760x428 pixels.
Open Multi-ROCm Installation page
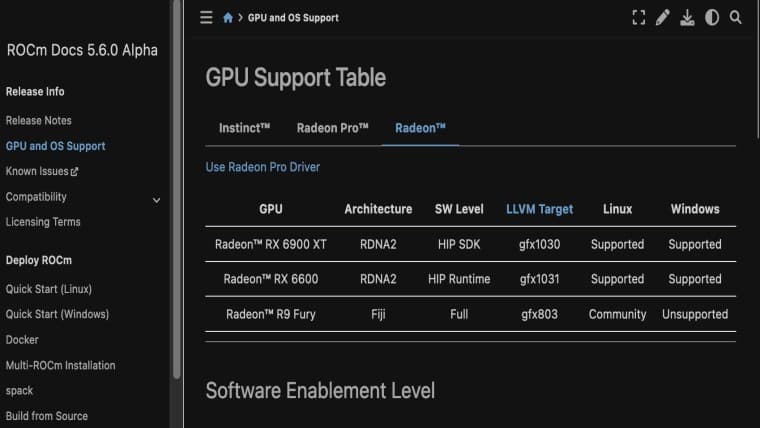(x=60, y=365)
